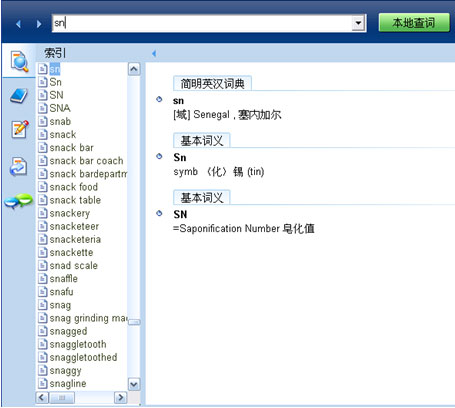Screen dimensions: 455x408
Task: Click into the search word input field
Action: (202, 23)
